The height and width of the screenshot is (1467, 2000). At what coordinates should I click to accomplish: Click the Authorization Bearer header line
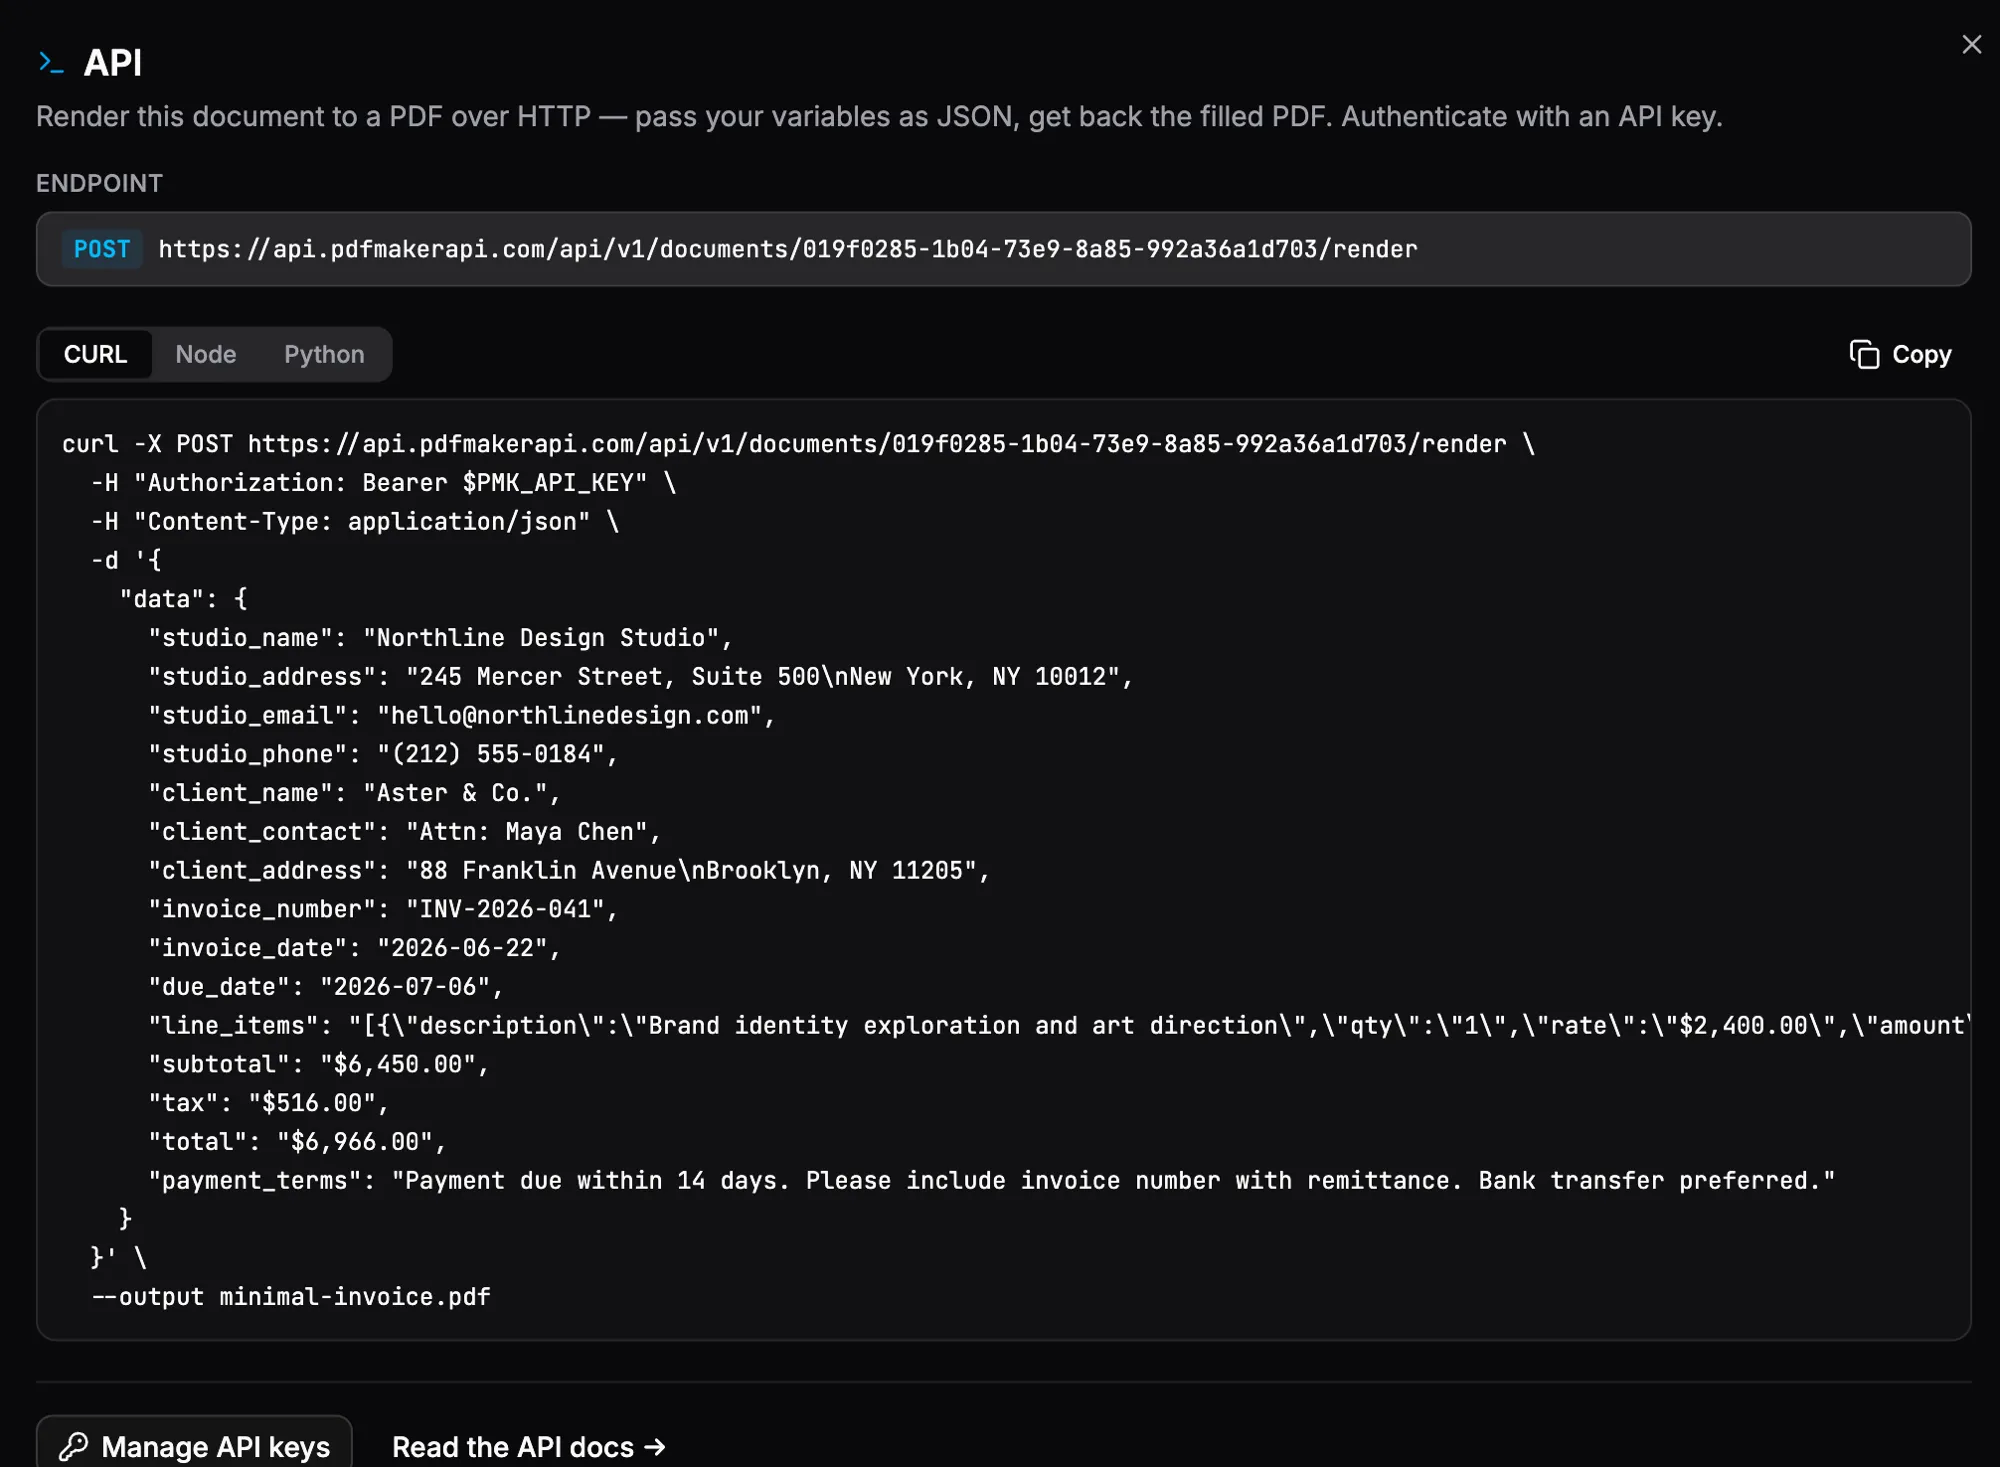[x=384, y=483]
